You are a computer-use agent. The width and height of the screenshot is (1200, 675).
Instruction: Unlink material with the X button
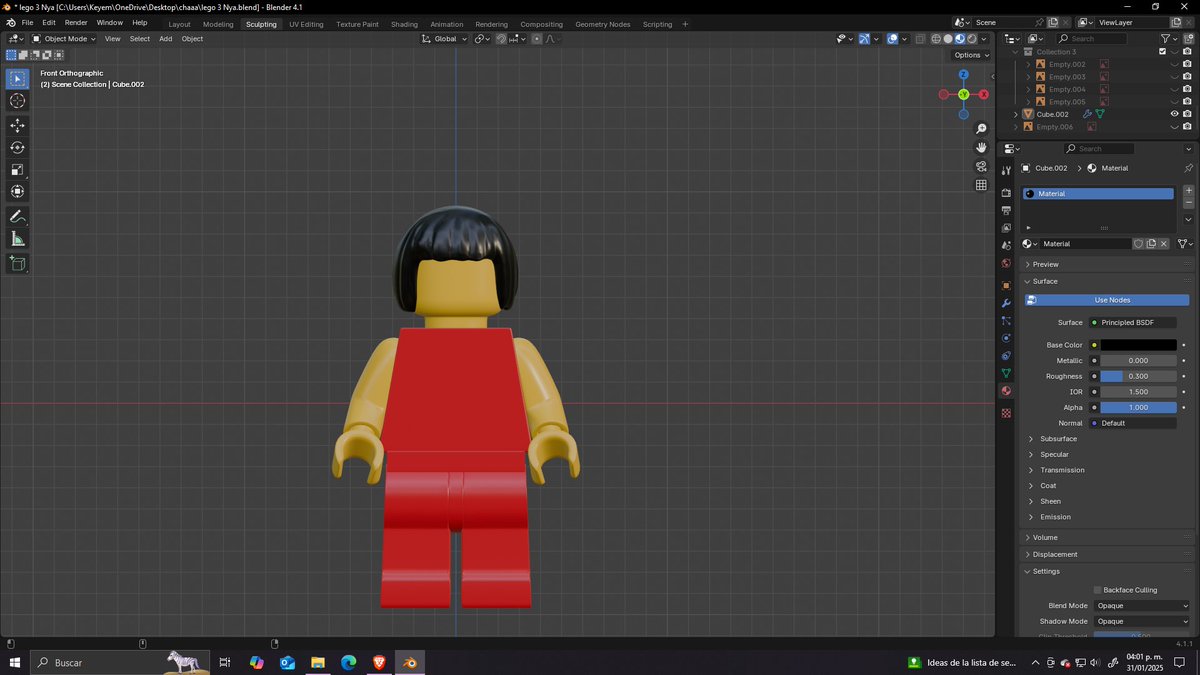(x=1164, y=244)
